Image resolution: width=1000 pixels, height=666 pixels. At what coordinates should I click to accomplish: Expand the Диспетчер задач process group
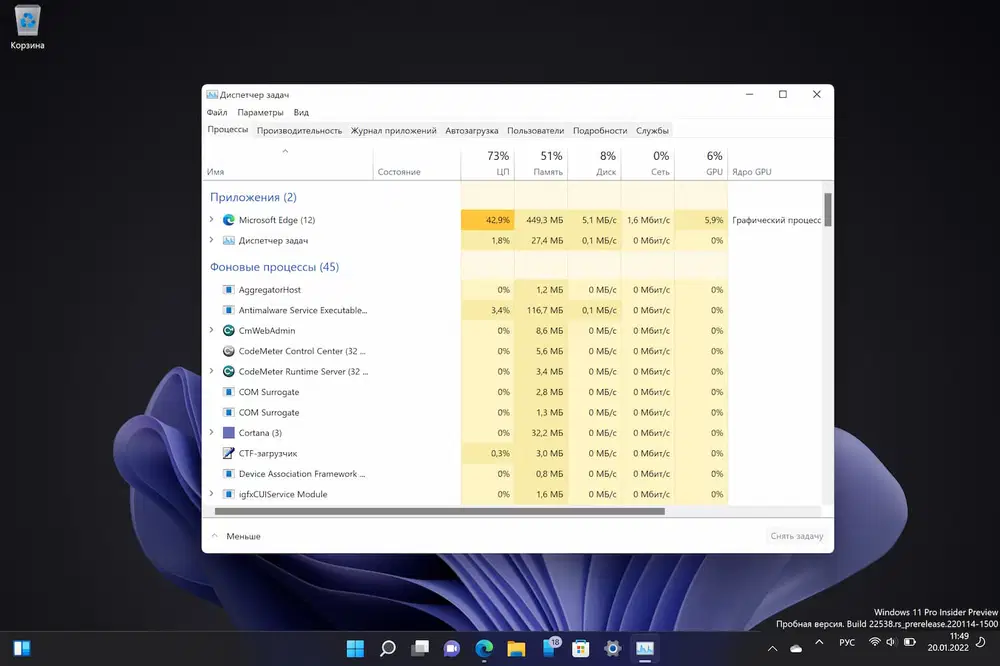tap(212, 240)
